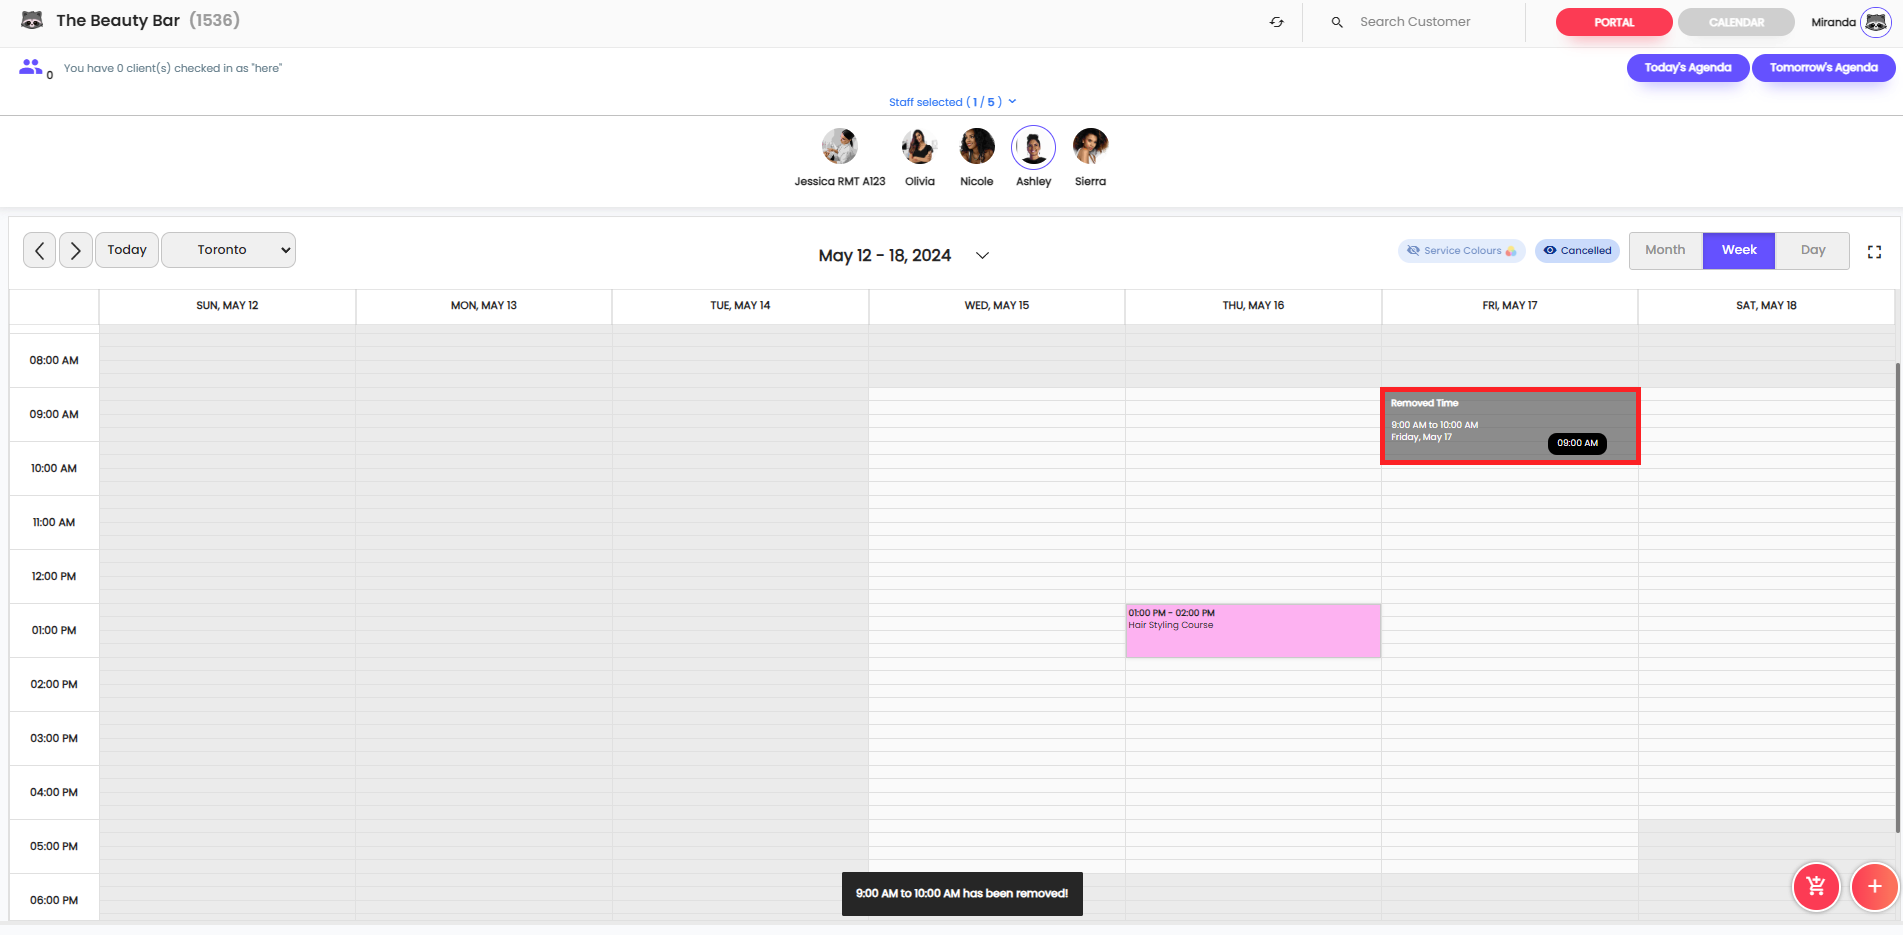This screenshot has width=1903, height=935.
Task: Go to next week arrow
Action: (x=76, y=250)
